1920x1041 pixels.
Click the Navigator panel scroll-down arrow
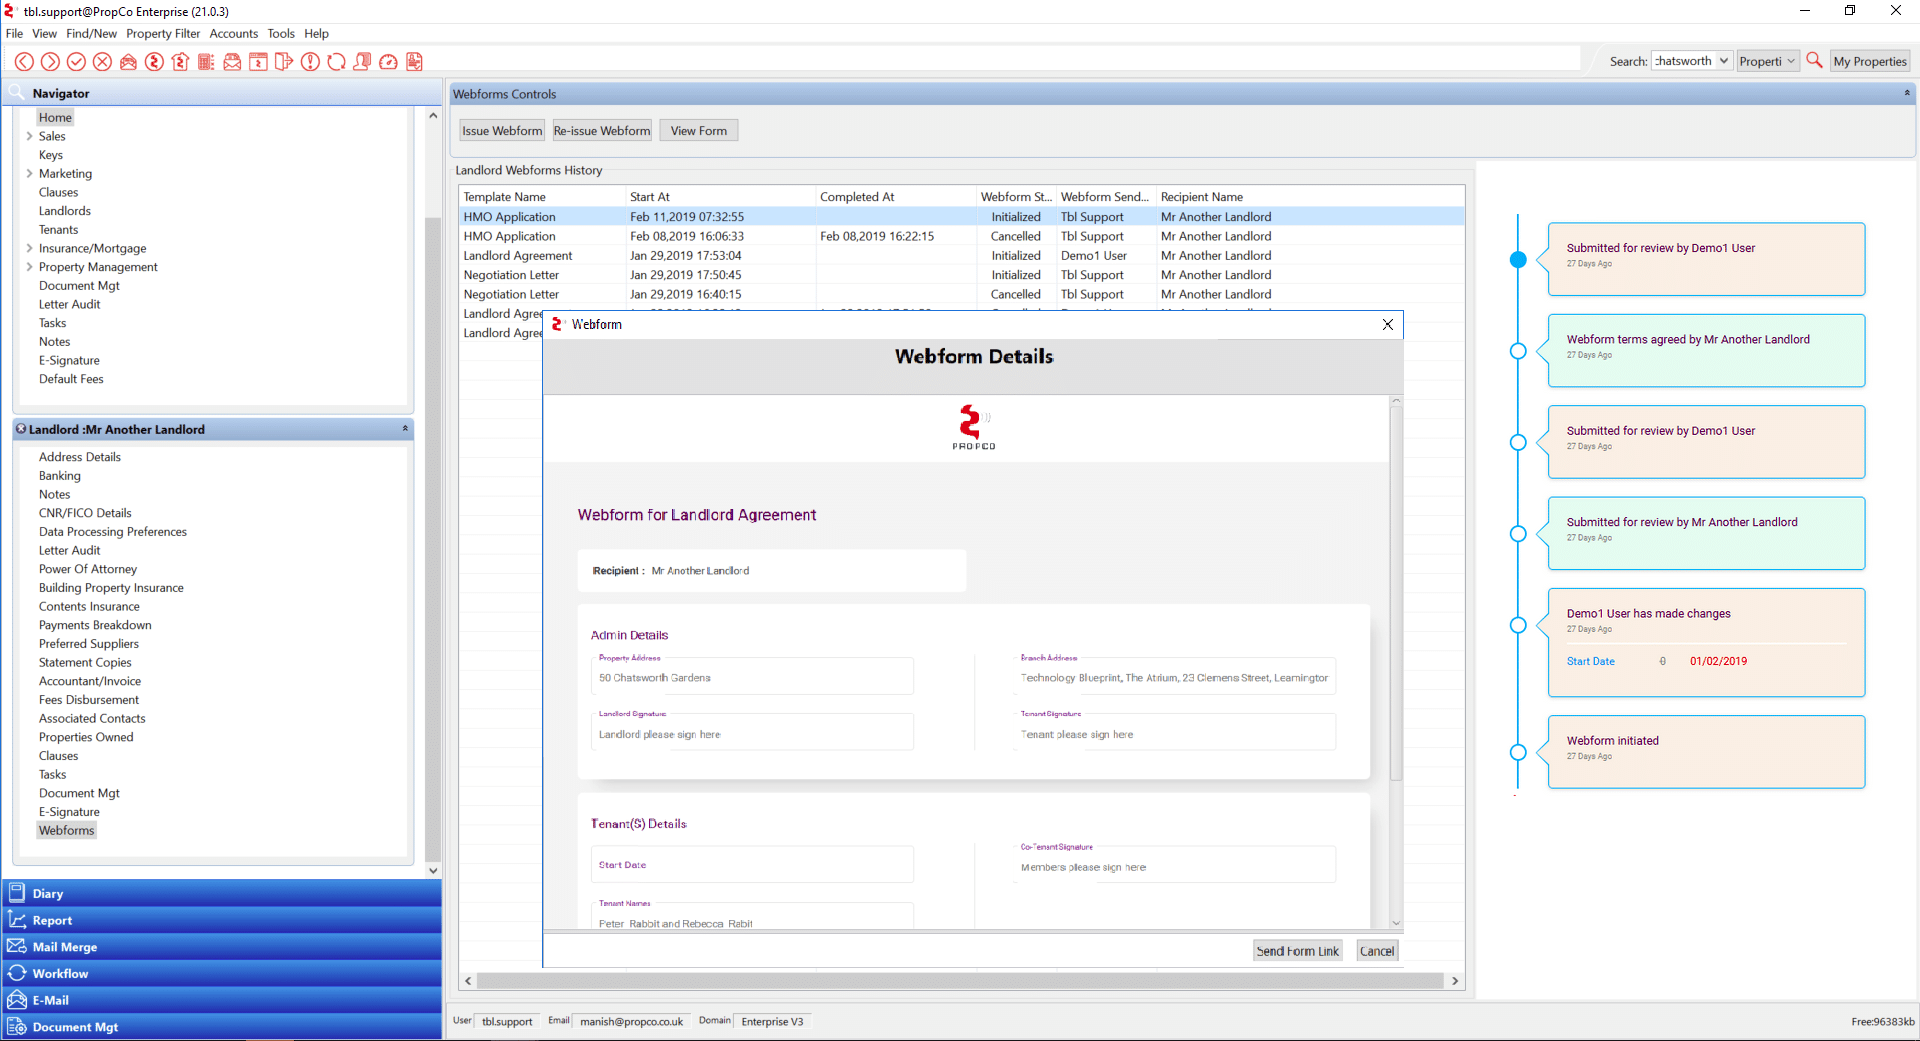tap(433, 871)
